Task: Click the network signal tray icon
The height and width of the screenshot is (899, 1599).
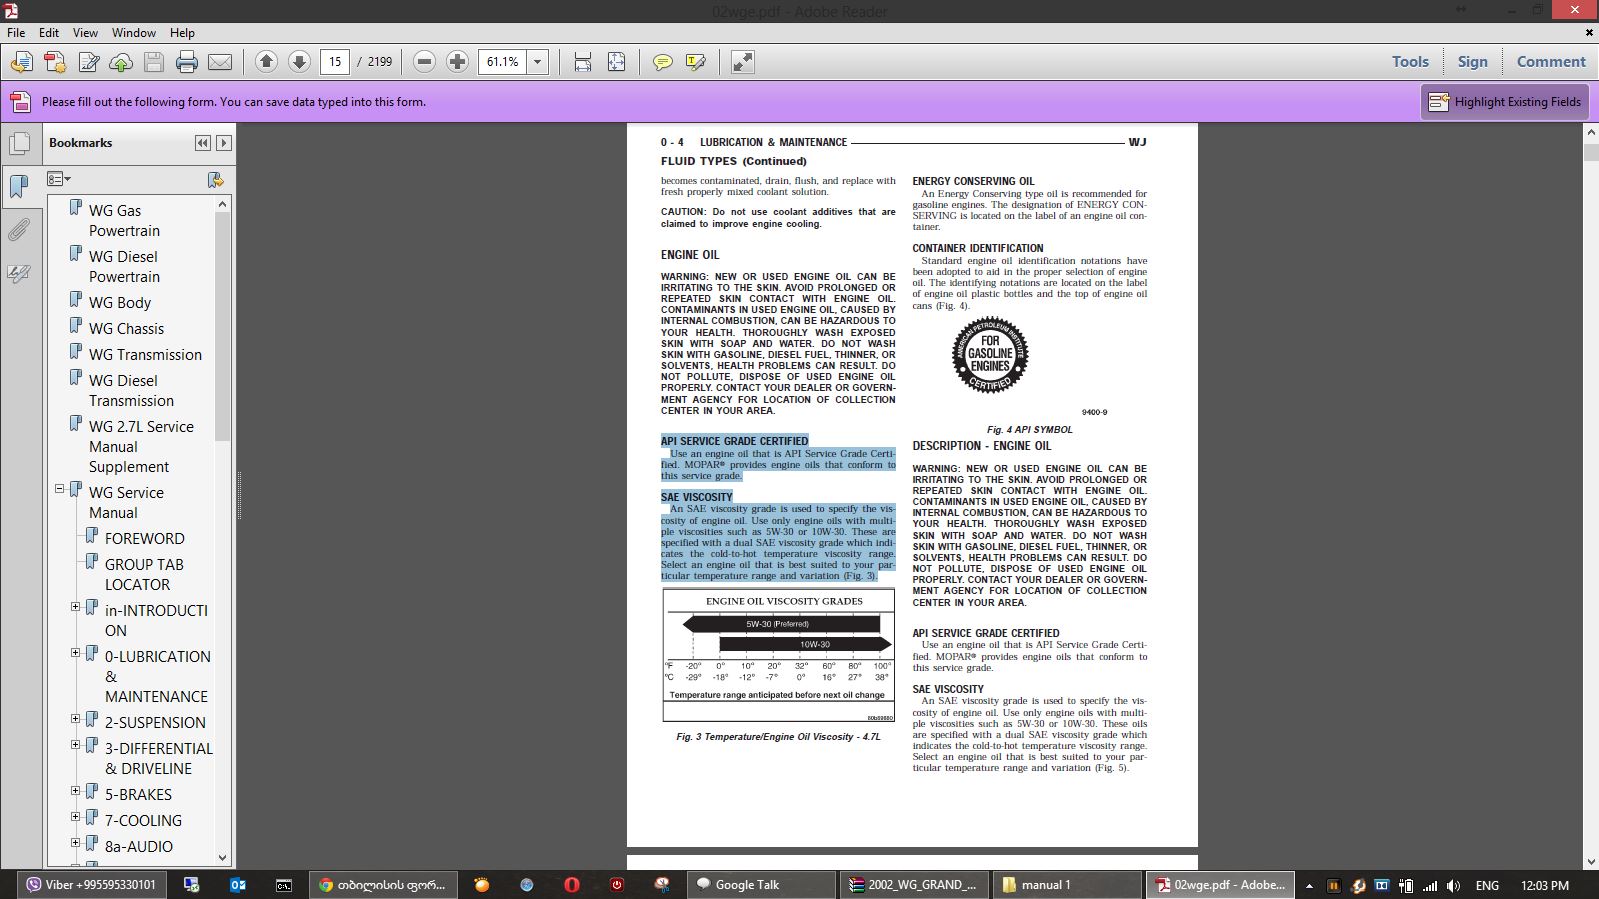Action: tap(1430, 886)
